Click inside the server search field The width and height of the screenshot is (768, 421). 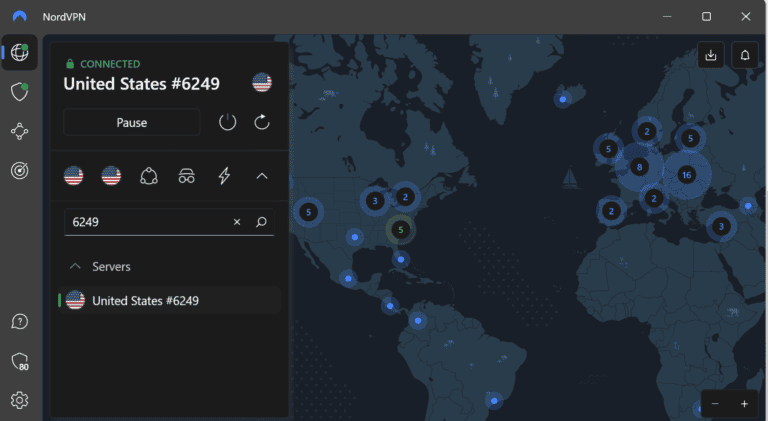tap(145, 222)
